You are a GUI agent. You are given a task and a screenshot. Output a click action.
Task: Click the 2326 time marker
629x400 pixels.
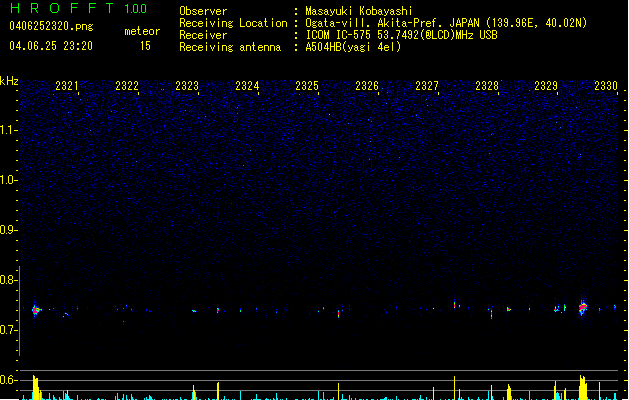click(367, 86)
